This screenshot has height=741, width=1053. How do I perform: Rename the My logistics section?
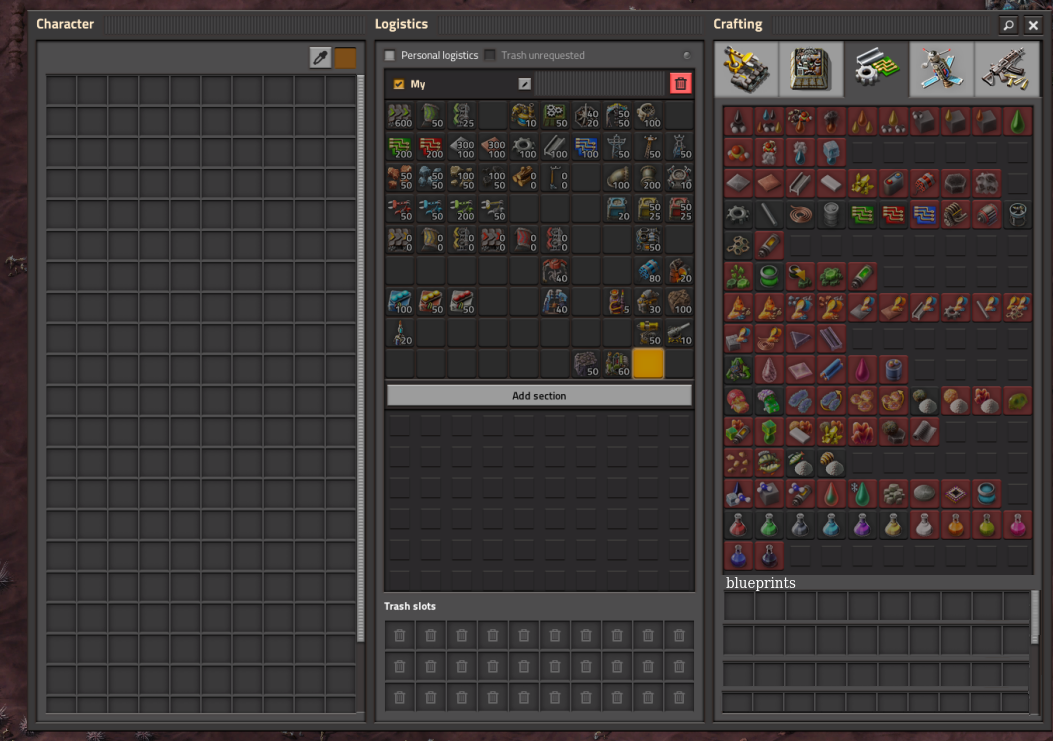point(524,84)
